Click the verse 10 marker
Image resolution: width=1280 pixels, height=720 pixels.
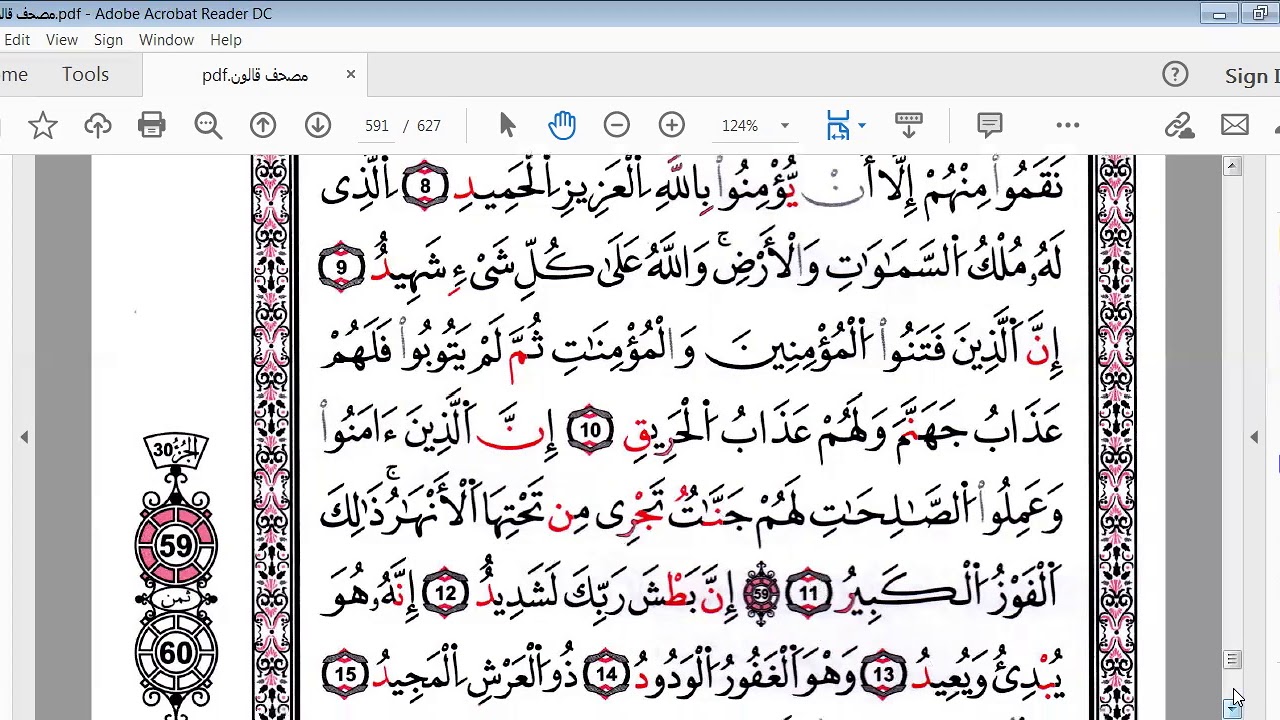click(x=590, y=432)
